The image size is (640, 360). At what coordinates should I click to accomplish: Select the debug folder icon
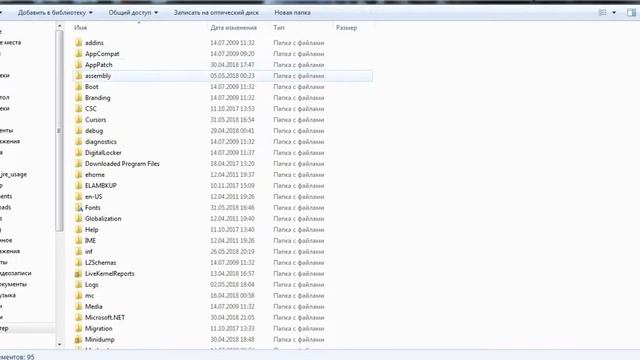coord(78,131)
